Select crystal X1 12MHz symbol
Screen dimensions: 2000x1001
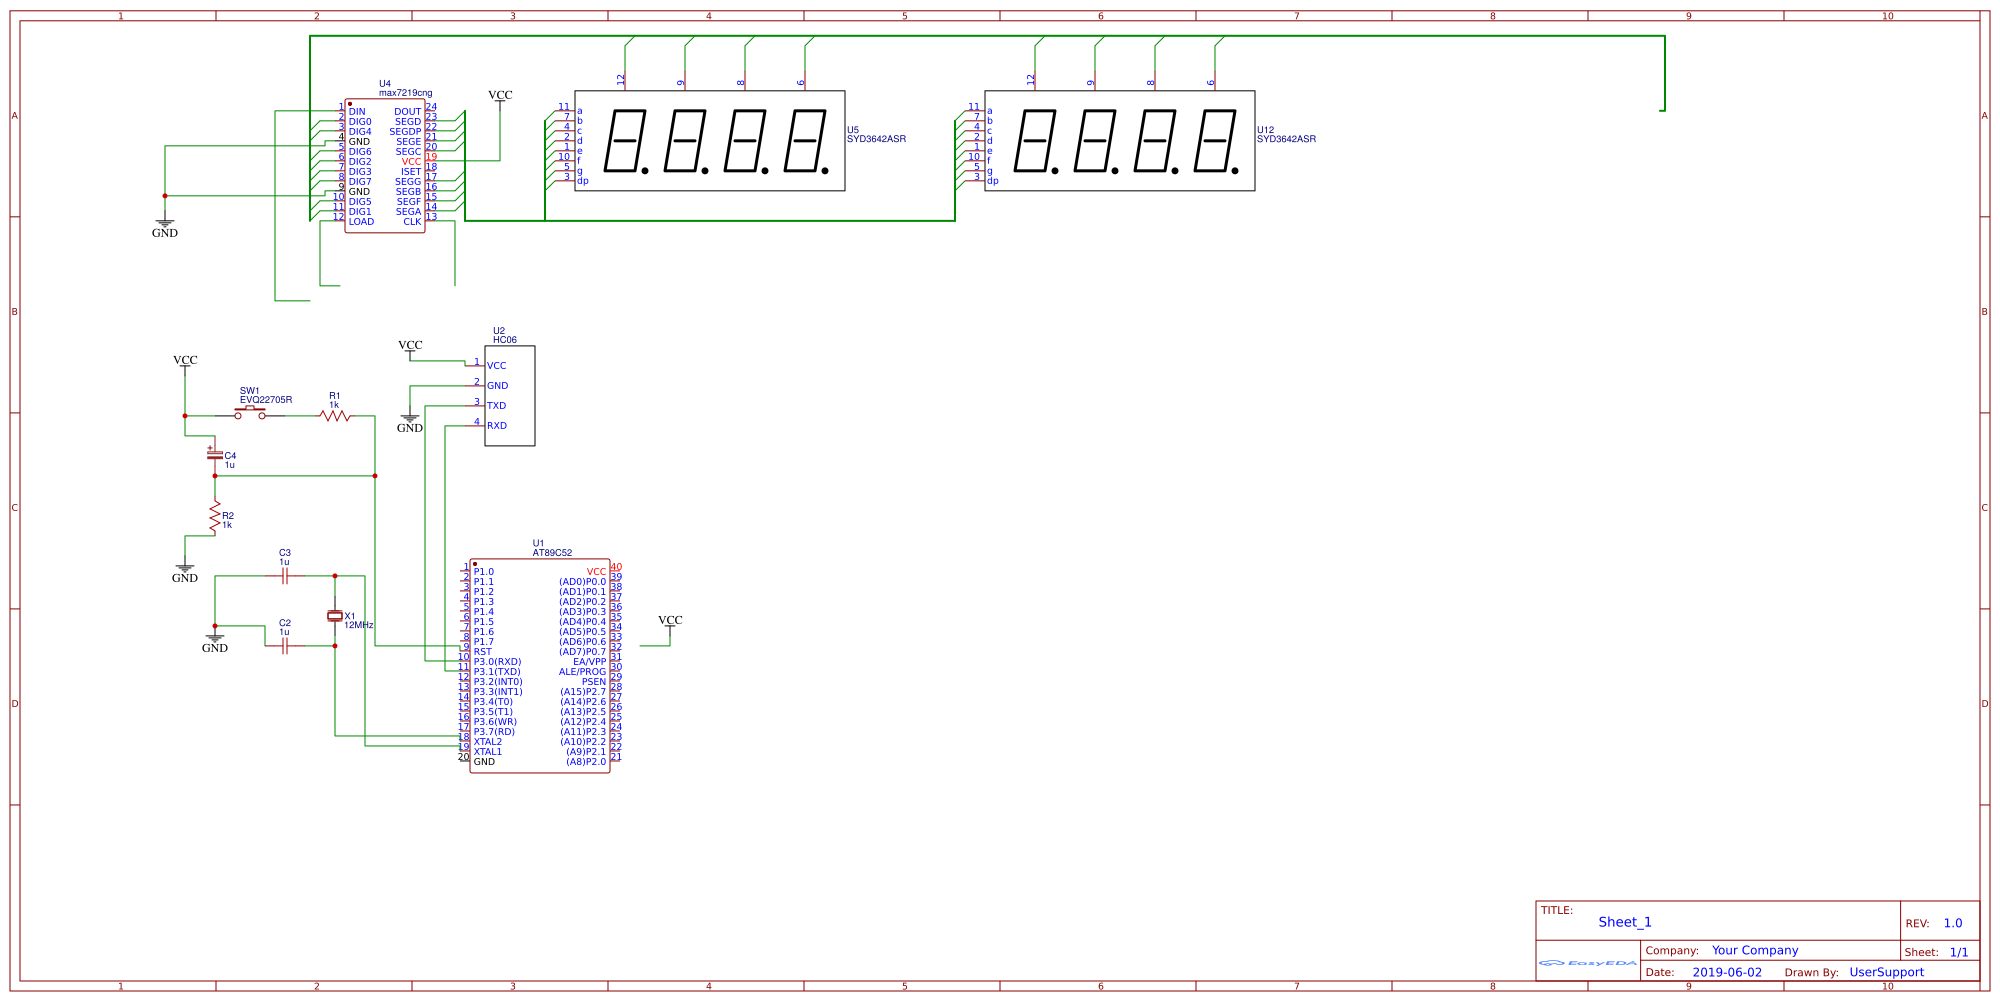coord(335,616)
